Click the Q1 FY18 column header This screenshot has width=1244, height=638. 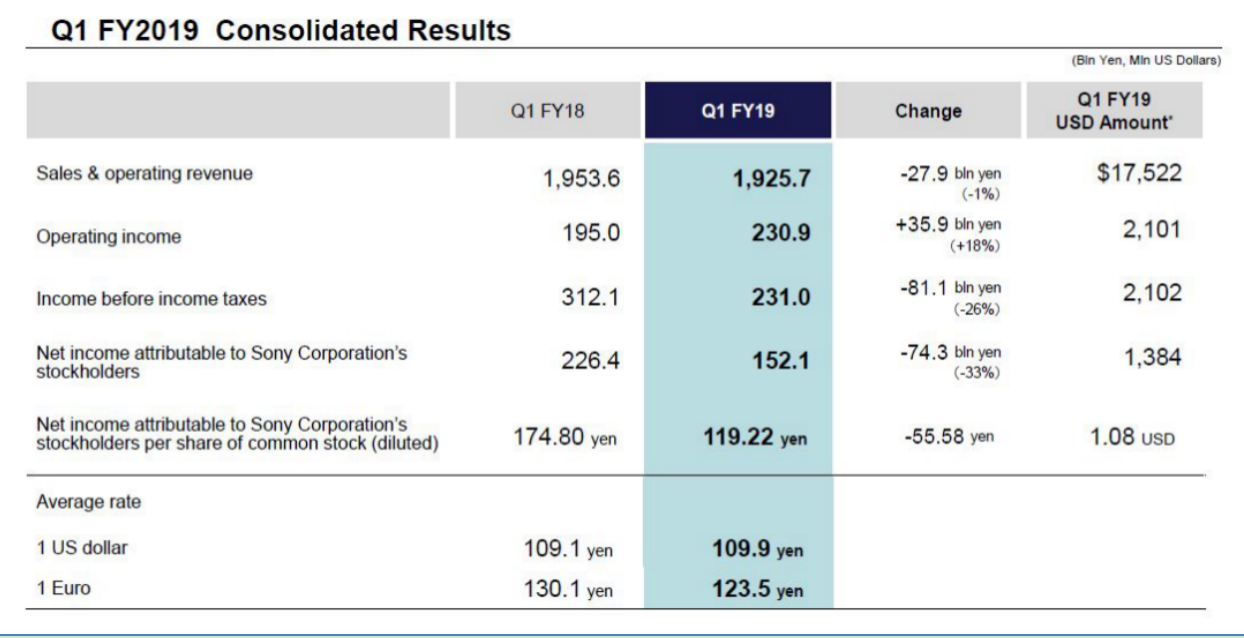point(547,111)
